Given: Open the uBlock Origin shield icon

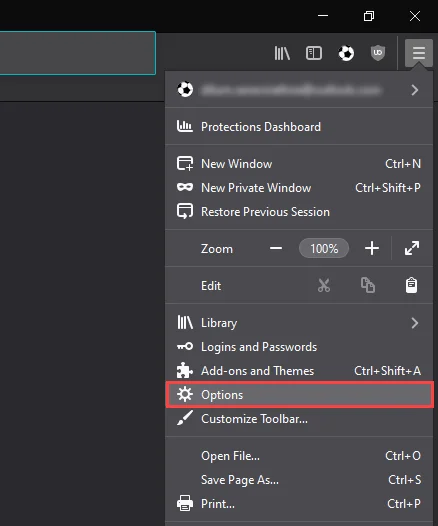Looking at the screenshot, I should 378,53.
